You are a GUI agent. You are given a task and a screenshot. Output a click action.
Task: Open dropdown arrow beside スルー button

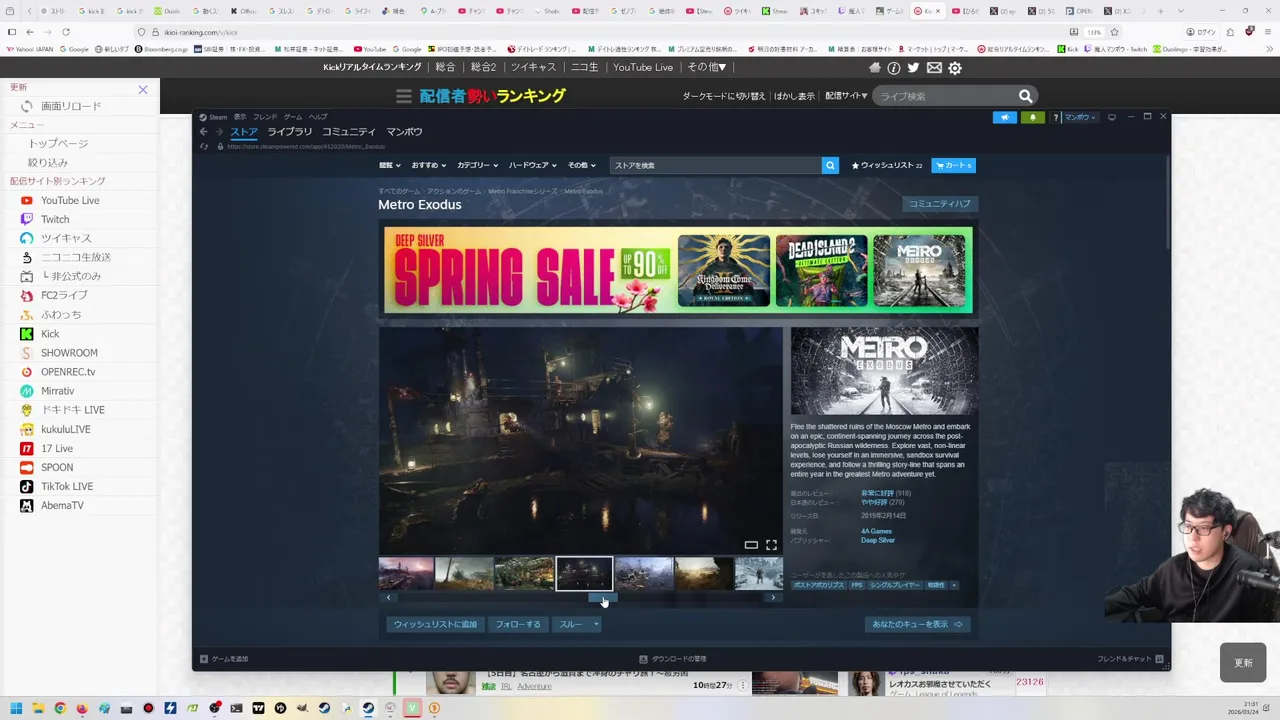coord(596,624)
